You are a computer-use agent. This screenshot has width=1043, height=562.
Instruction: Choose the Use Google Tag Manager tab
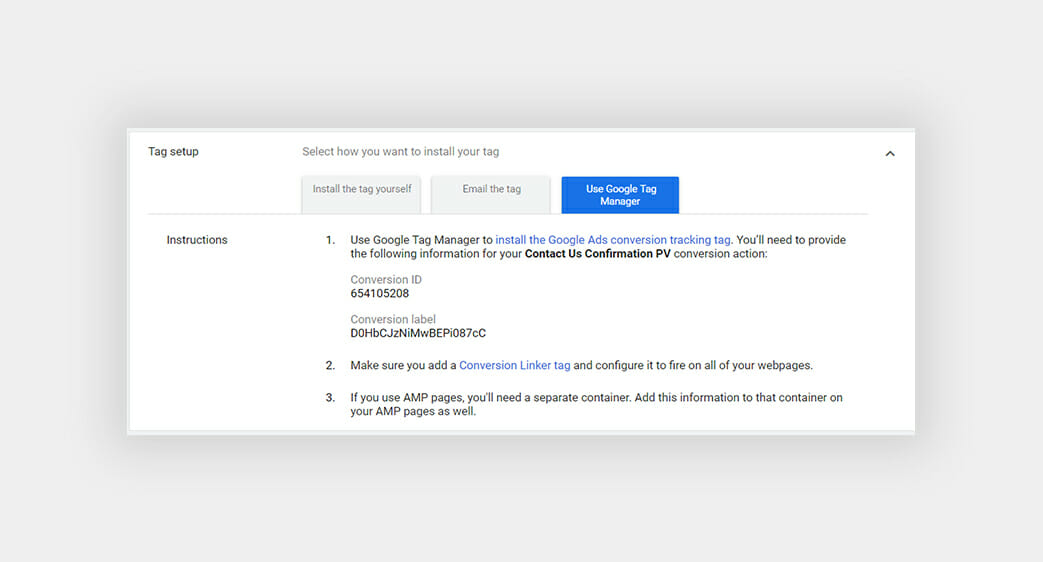pos(620,195)
